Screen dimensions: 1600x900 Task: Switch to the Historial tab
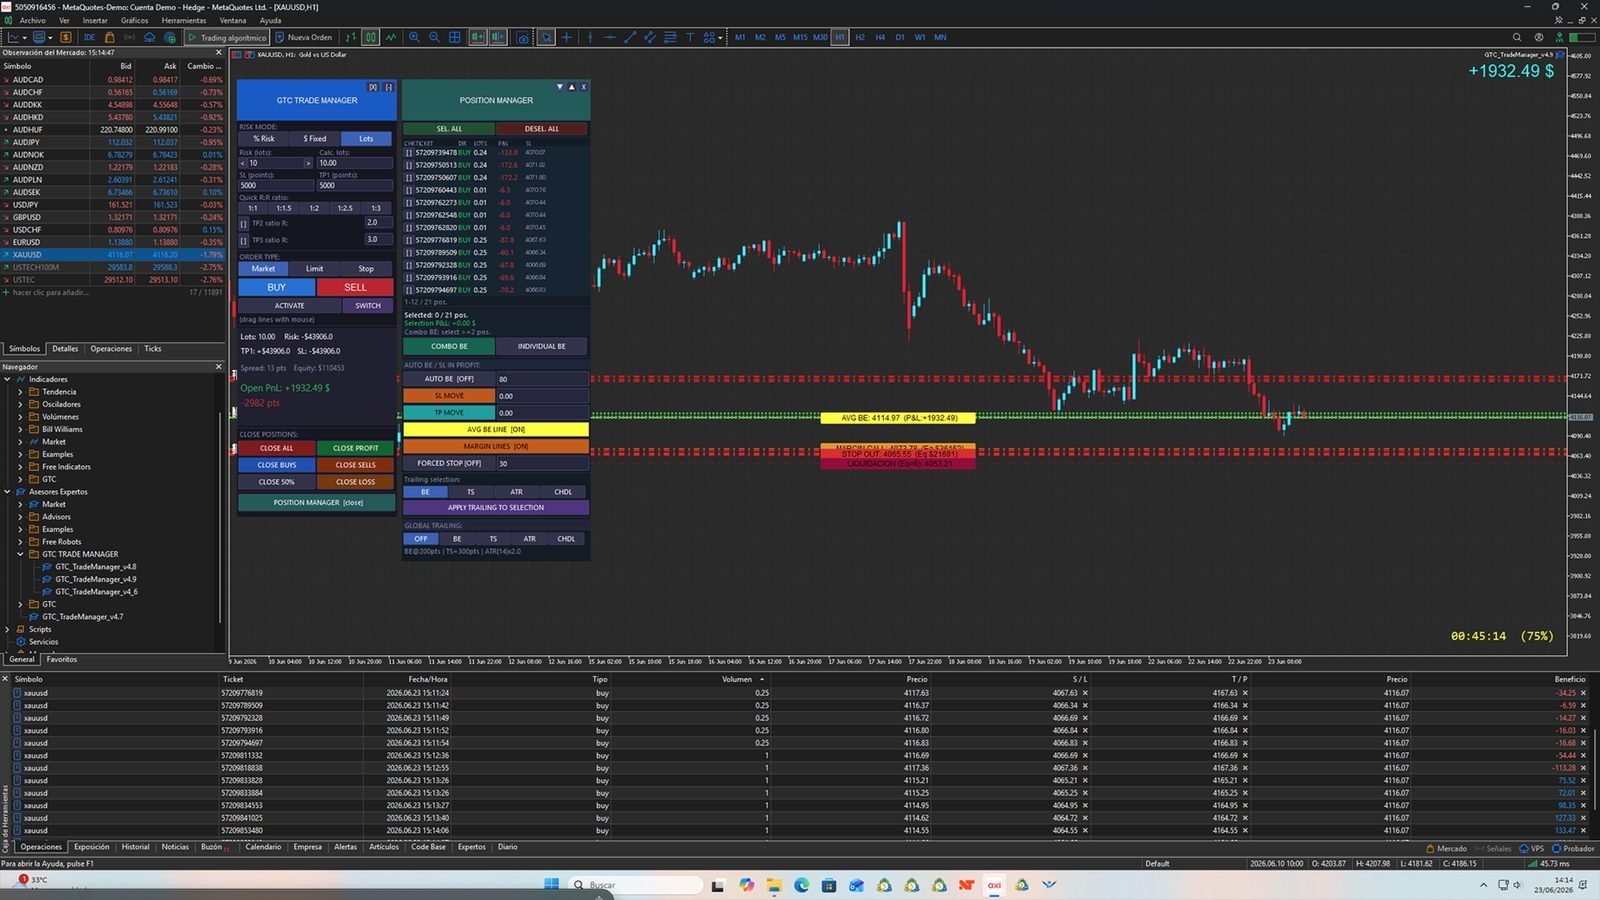[x=135, y=847]
